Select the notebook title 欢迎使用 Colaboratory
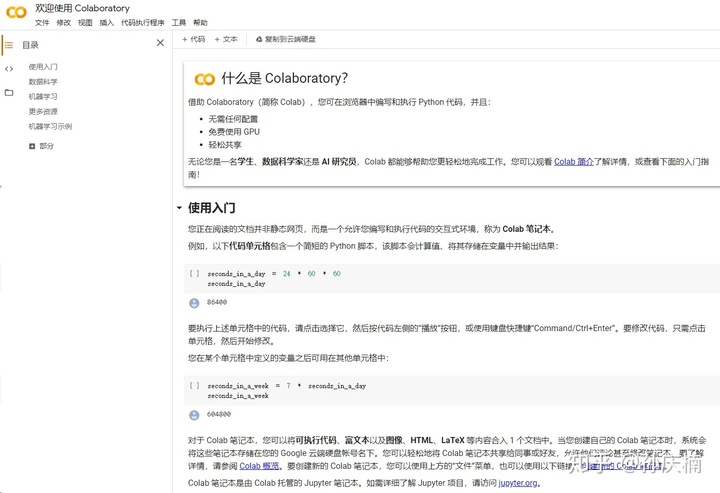Image resolution: width=720 pixels, height=493 pixels. tap(82, 8)
